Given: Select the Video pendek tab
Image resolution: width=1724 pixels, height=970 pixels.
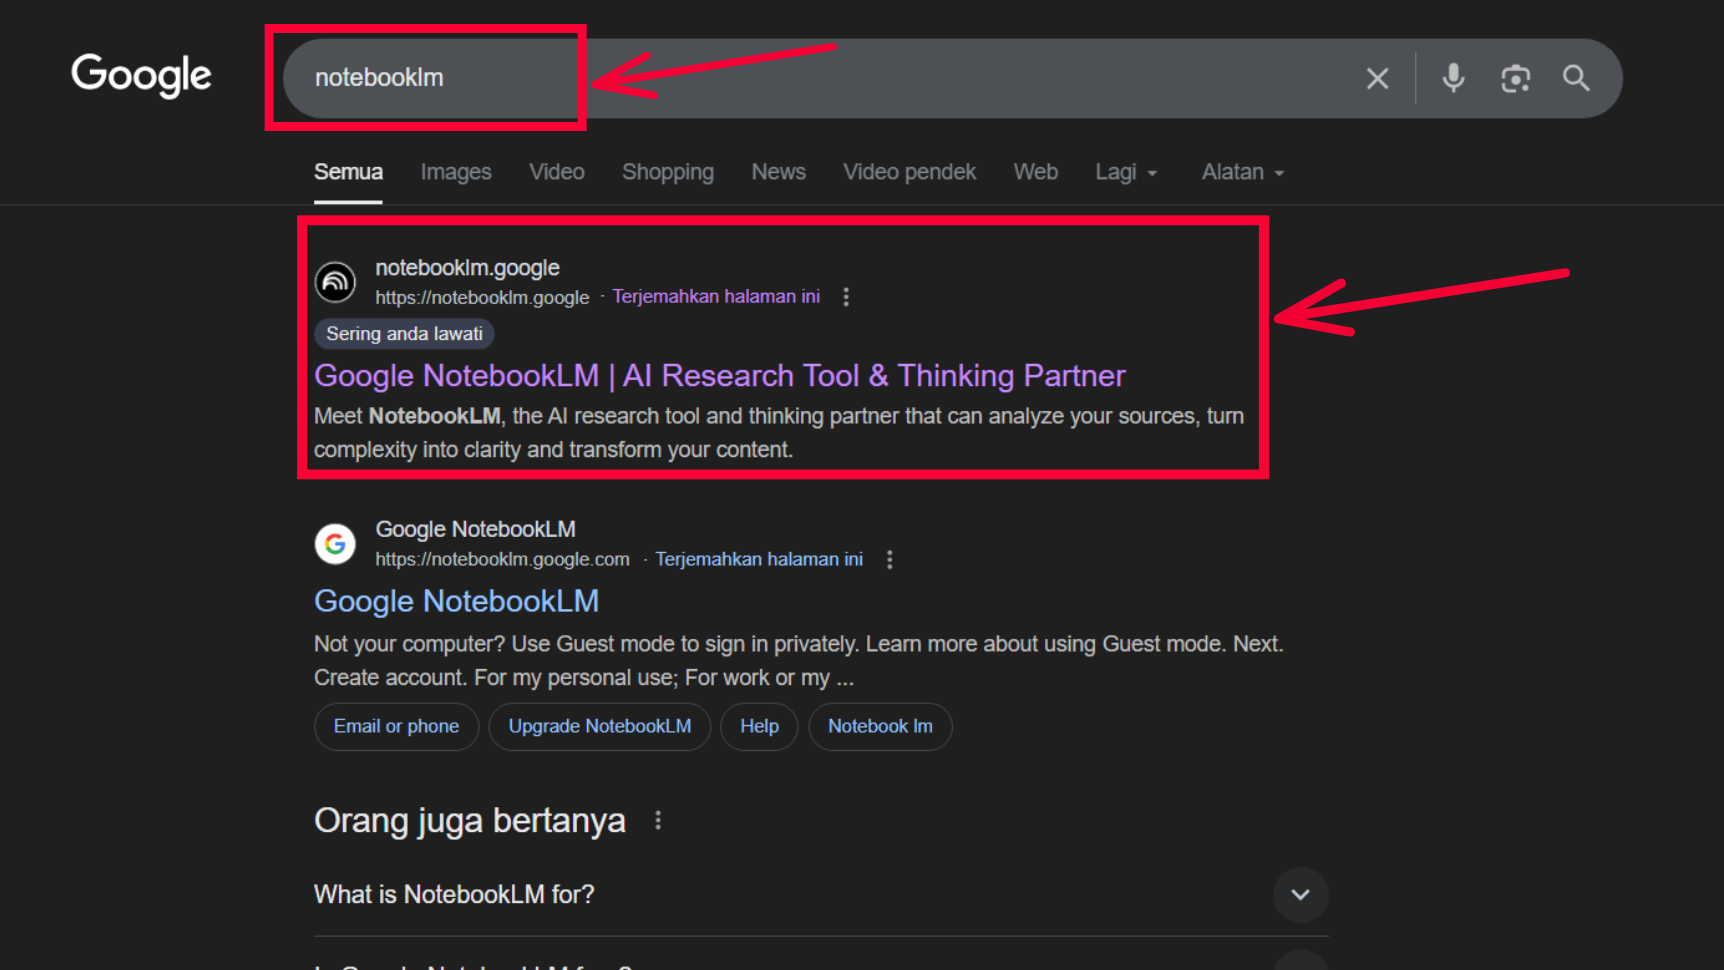Looking at the screenshot, I should [x=909, y=172].
